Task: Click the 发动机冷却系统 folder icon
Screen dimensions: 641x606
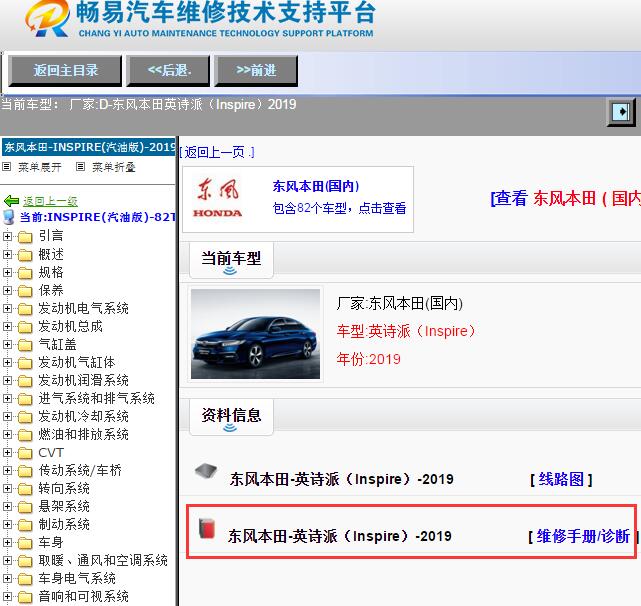Action: (25, 417)
